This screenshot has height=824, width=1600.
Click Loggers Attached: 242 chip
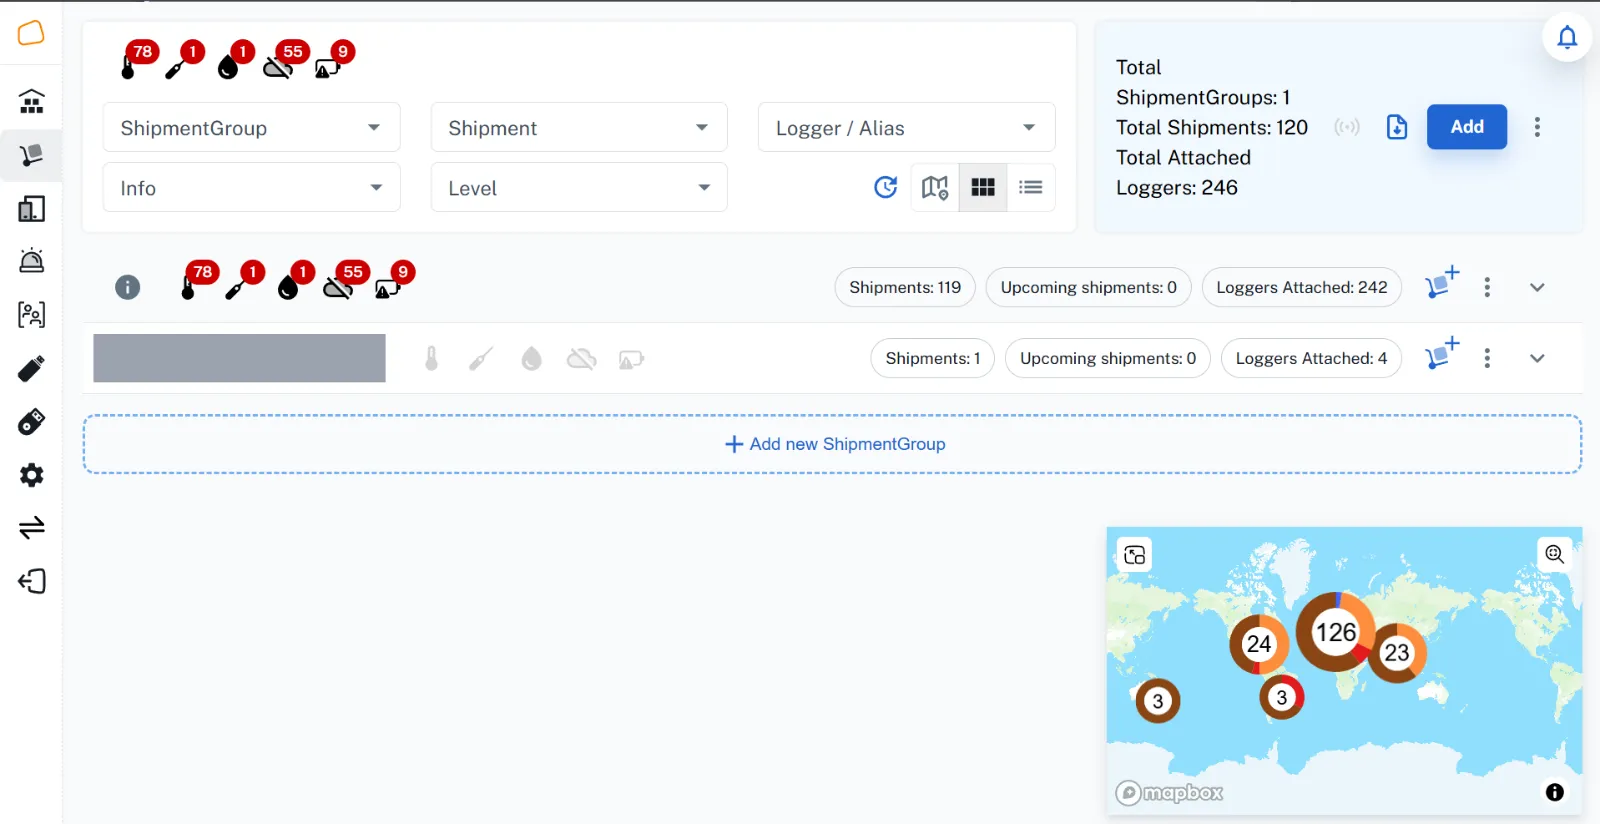[1301, 287]
